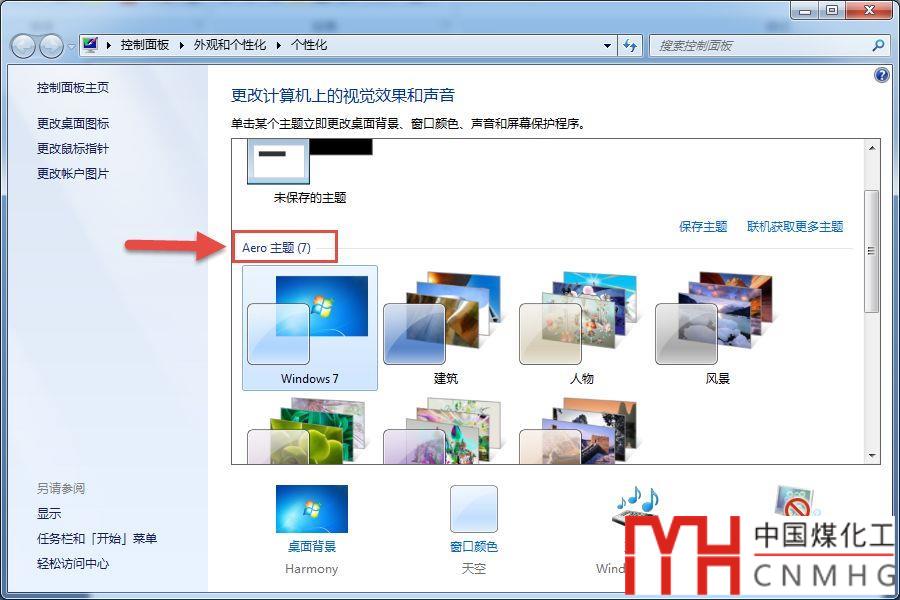Open the sounds music notes icon
This screenshot has width=900, height=600.
point(636,504)
